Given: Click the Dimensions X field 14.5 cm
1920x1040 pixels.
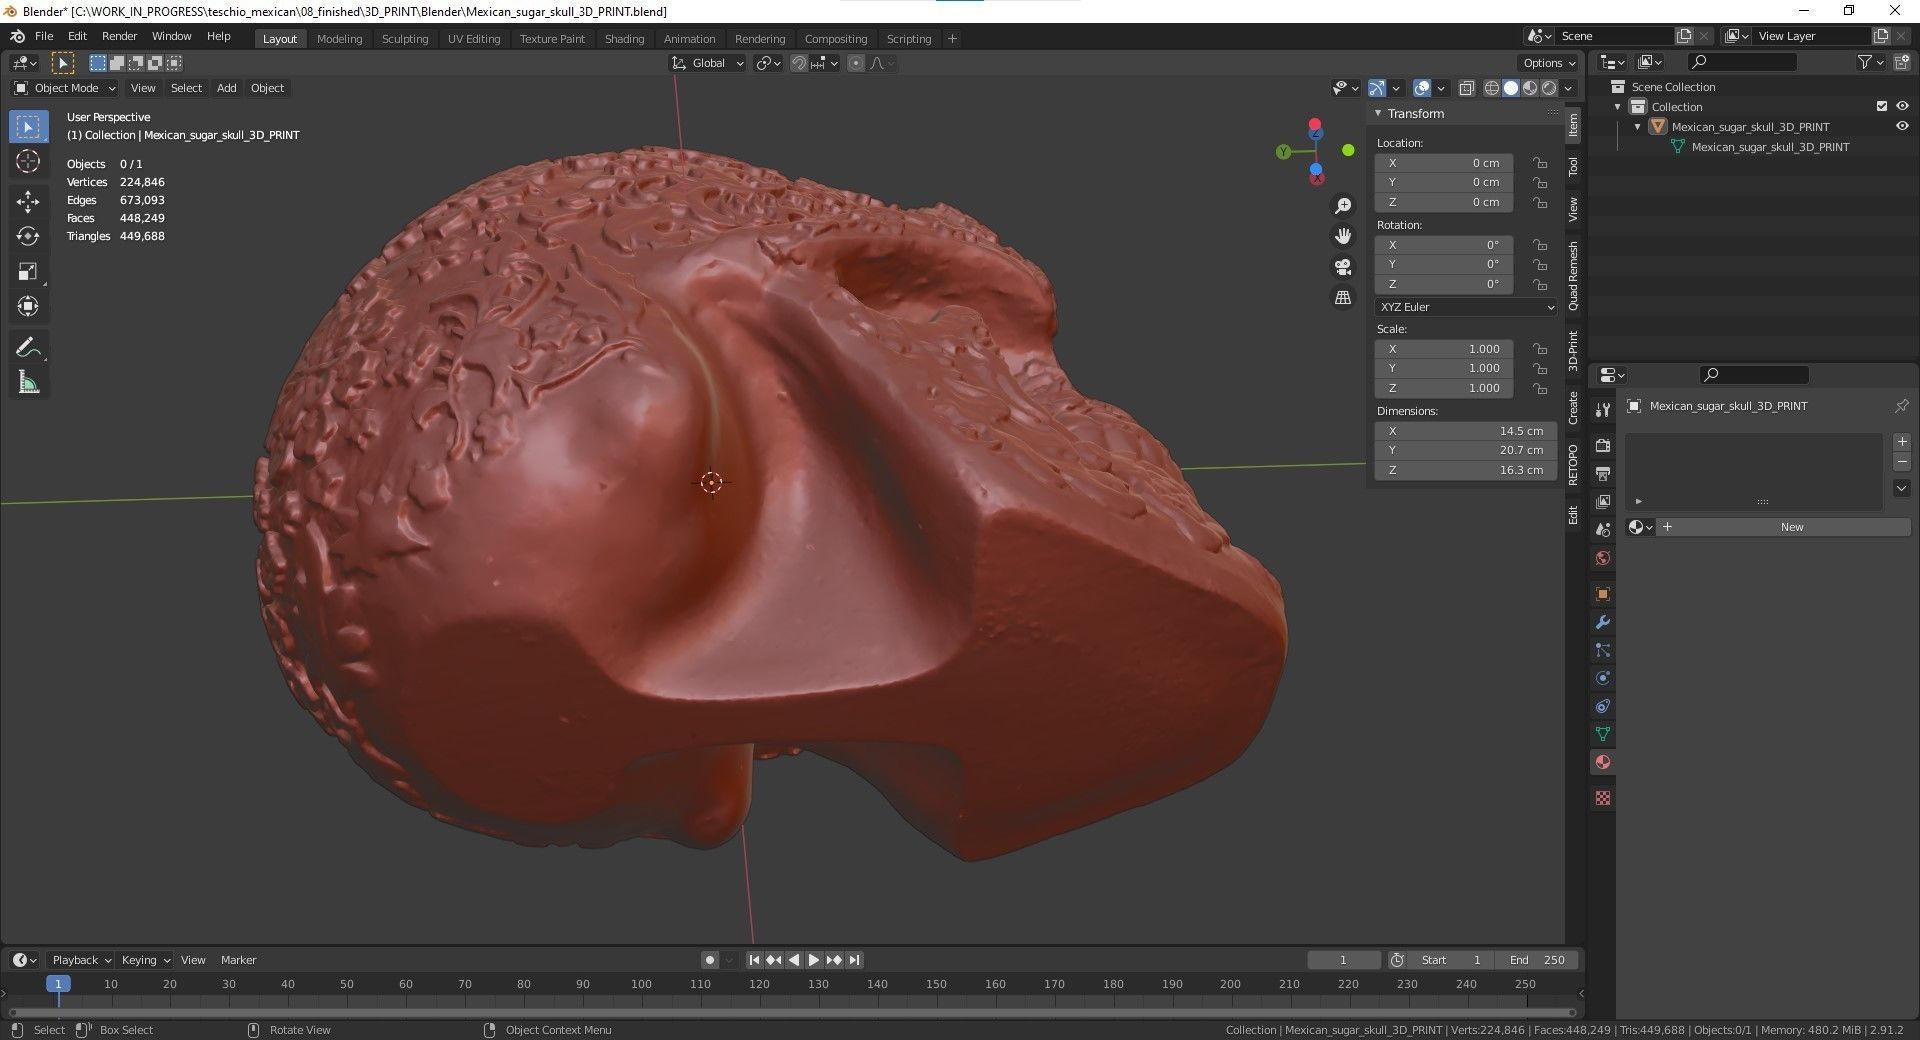Looking at the screenshot, I should (x=1465, y=431).
